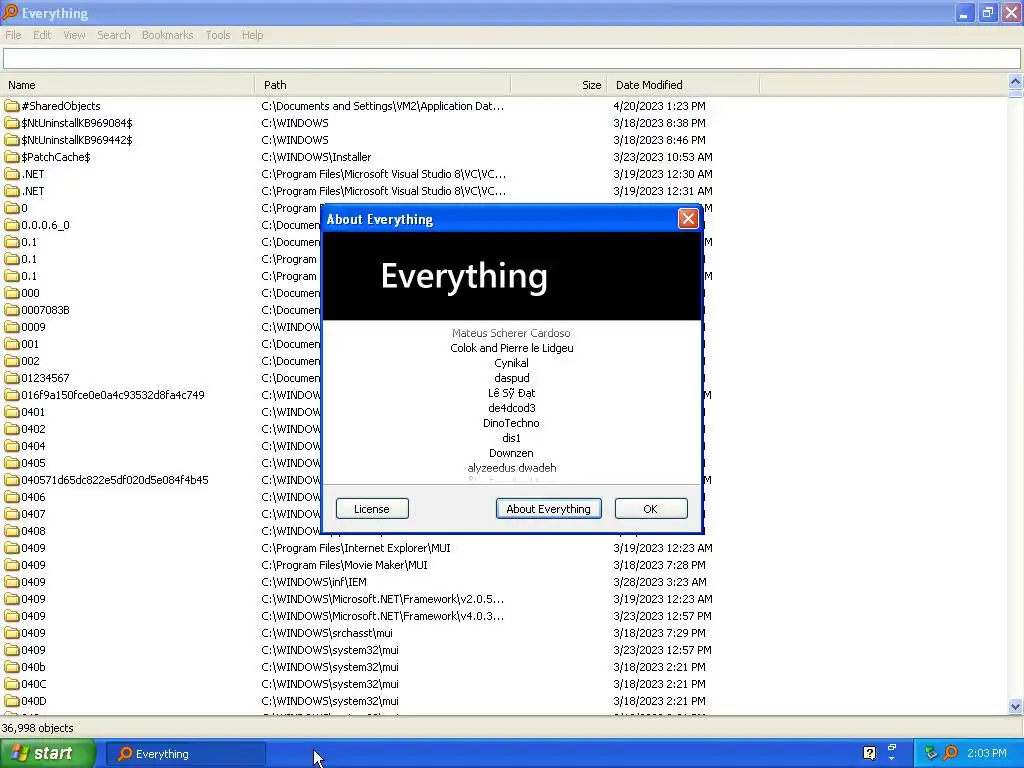Image resolution: width=1024 pixels, height=768 pixels.
Task: Sort results by Name column header
Action: pos(127,85)
